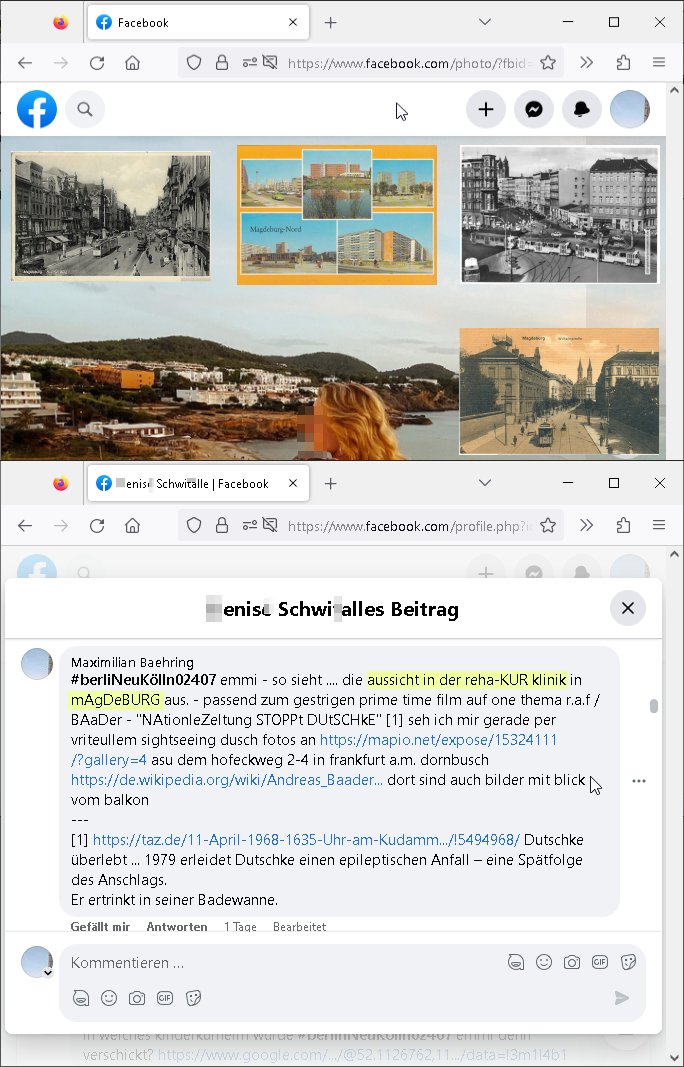This screenshot has height=1067, width=684.
Task: Open the taz.de Kudamm article link
Action: 306,840
